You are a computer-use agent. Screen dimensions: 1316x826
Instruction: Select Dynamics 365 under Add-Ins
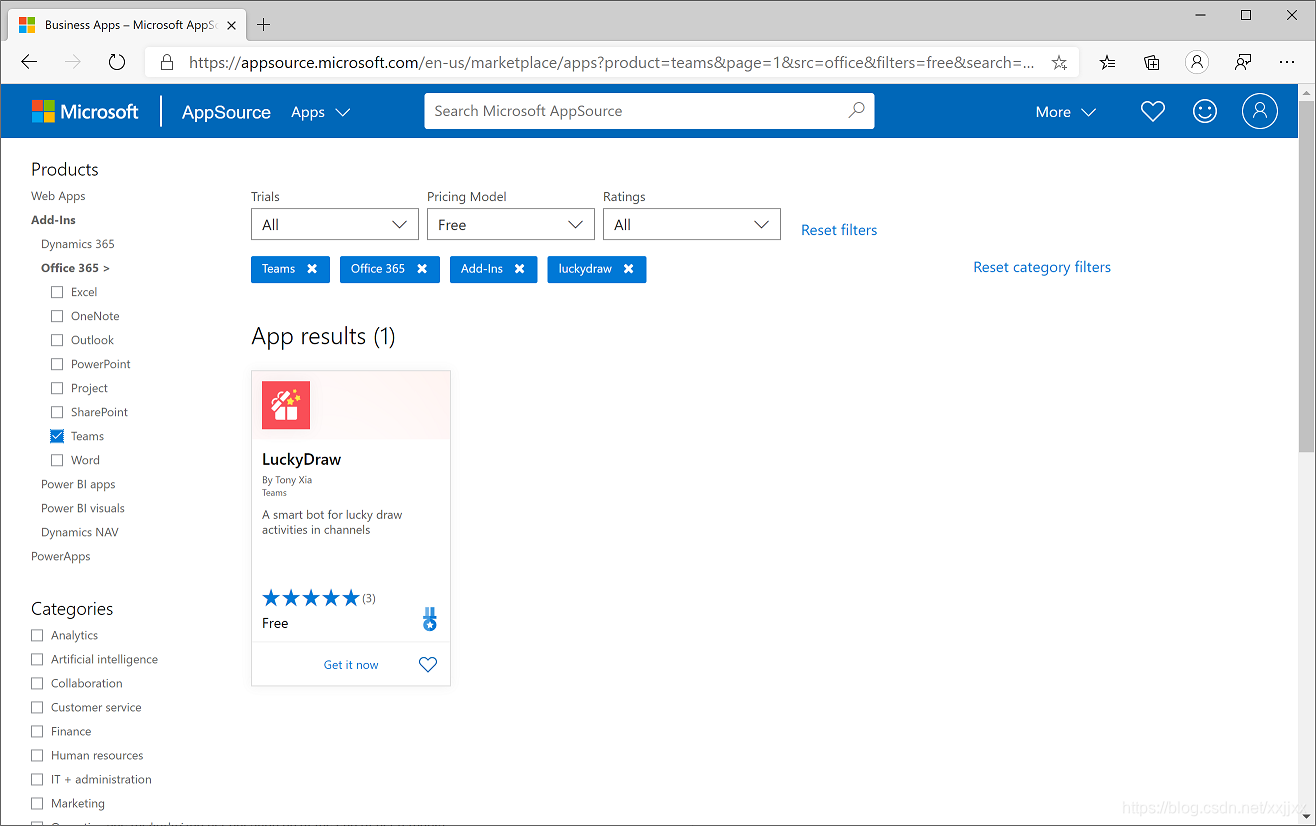(x=78, y=244)
